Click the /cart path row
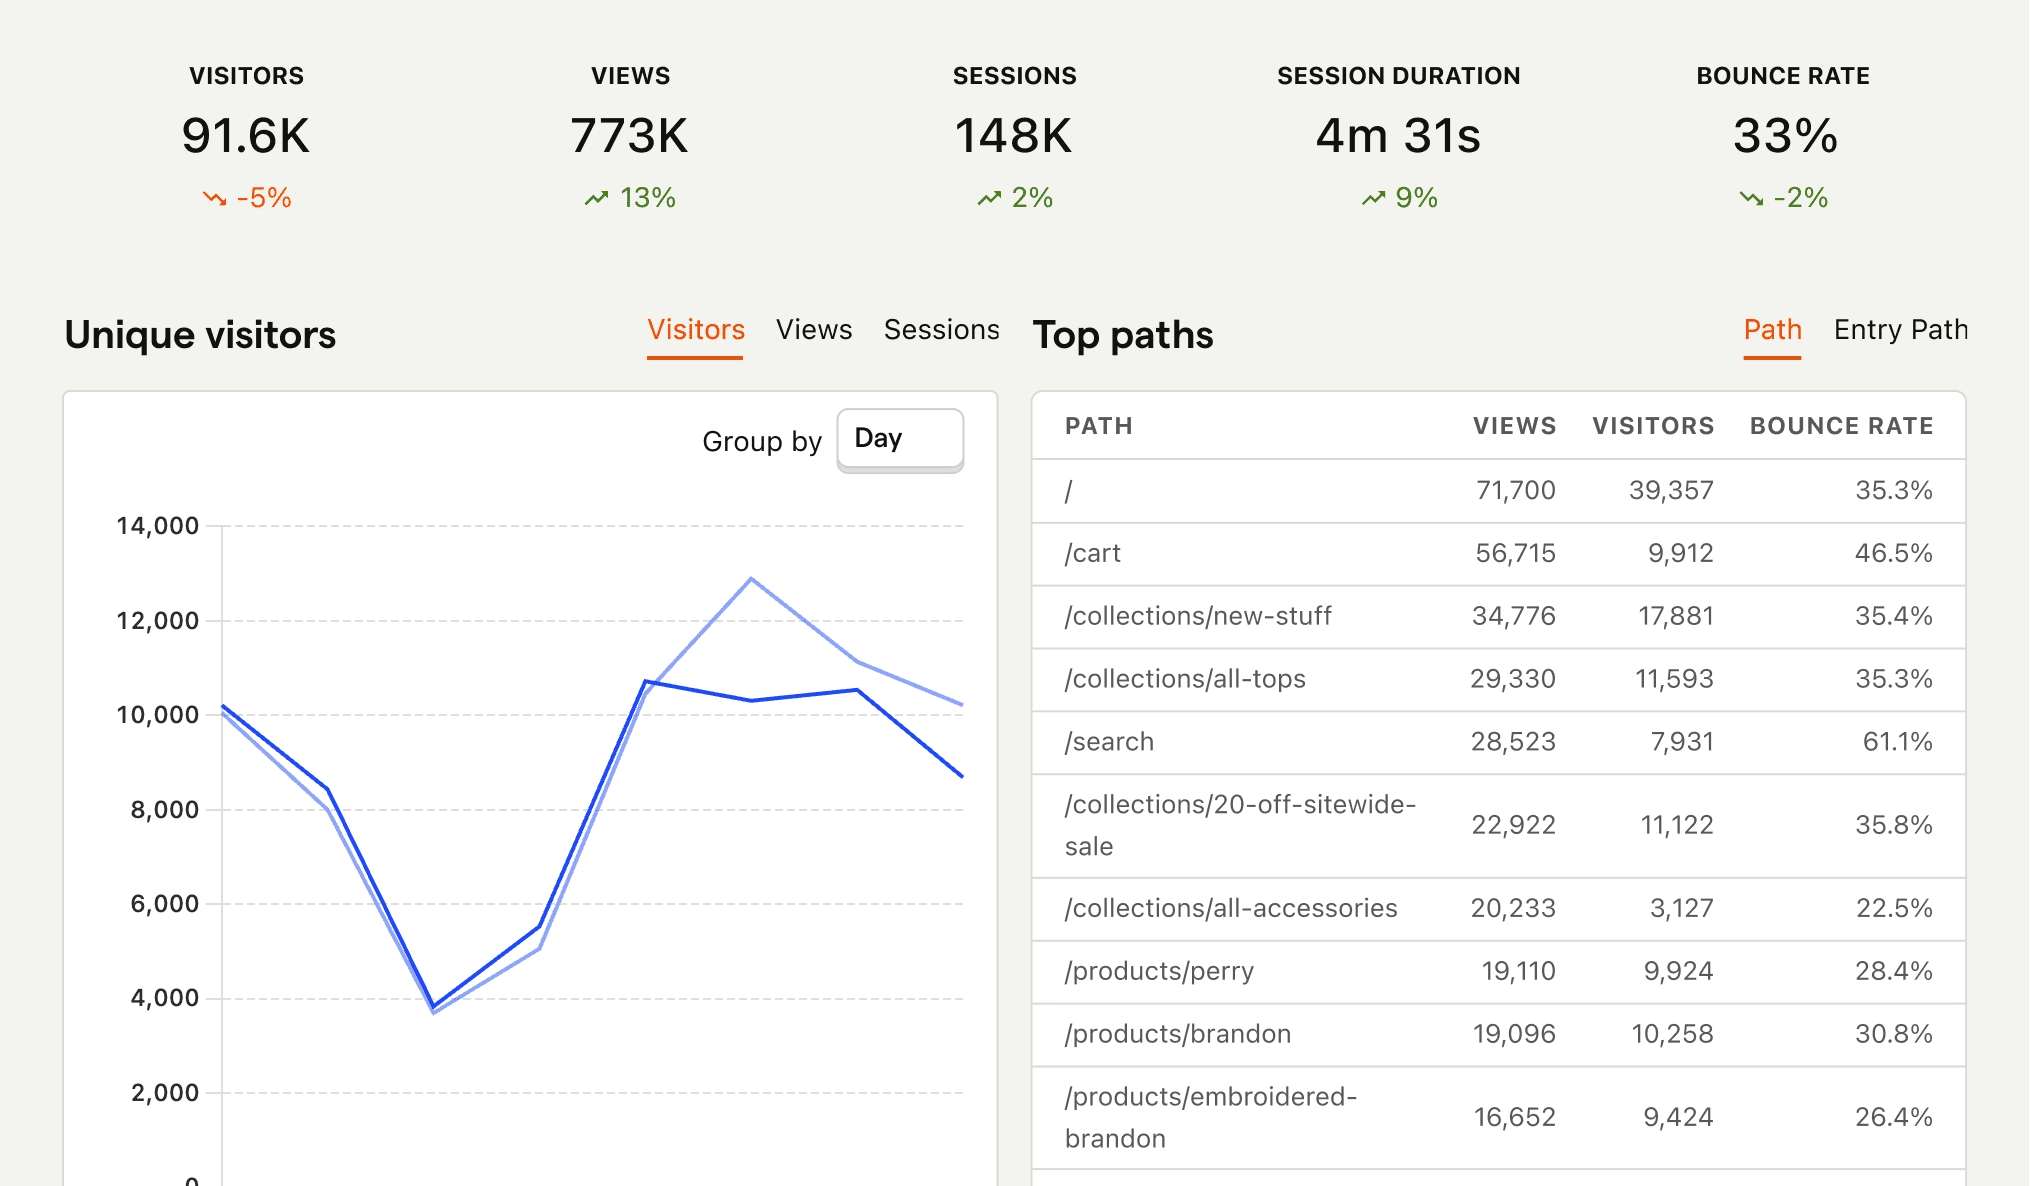 1092,553
